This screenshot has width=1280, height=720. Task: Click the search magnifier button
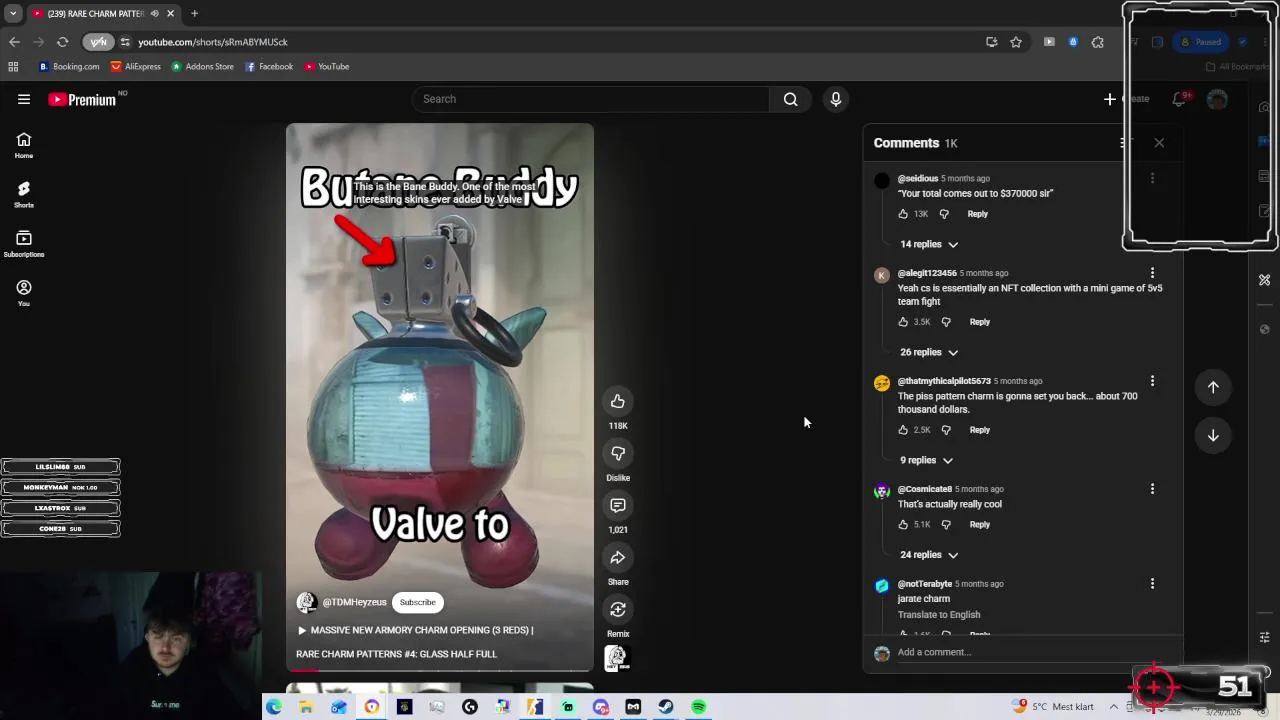pyautogui.click(x=790, y=99)
